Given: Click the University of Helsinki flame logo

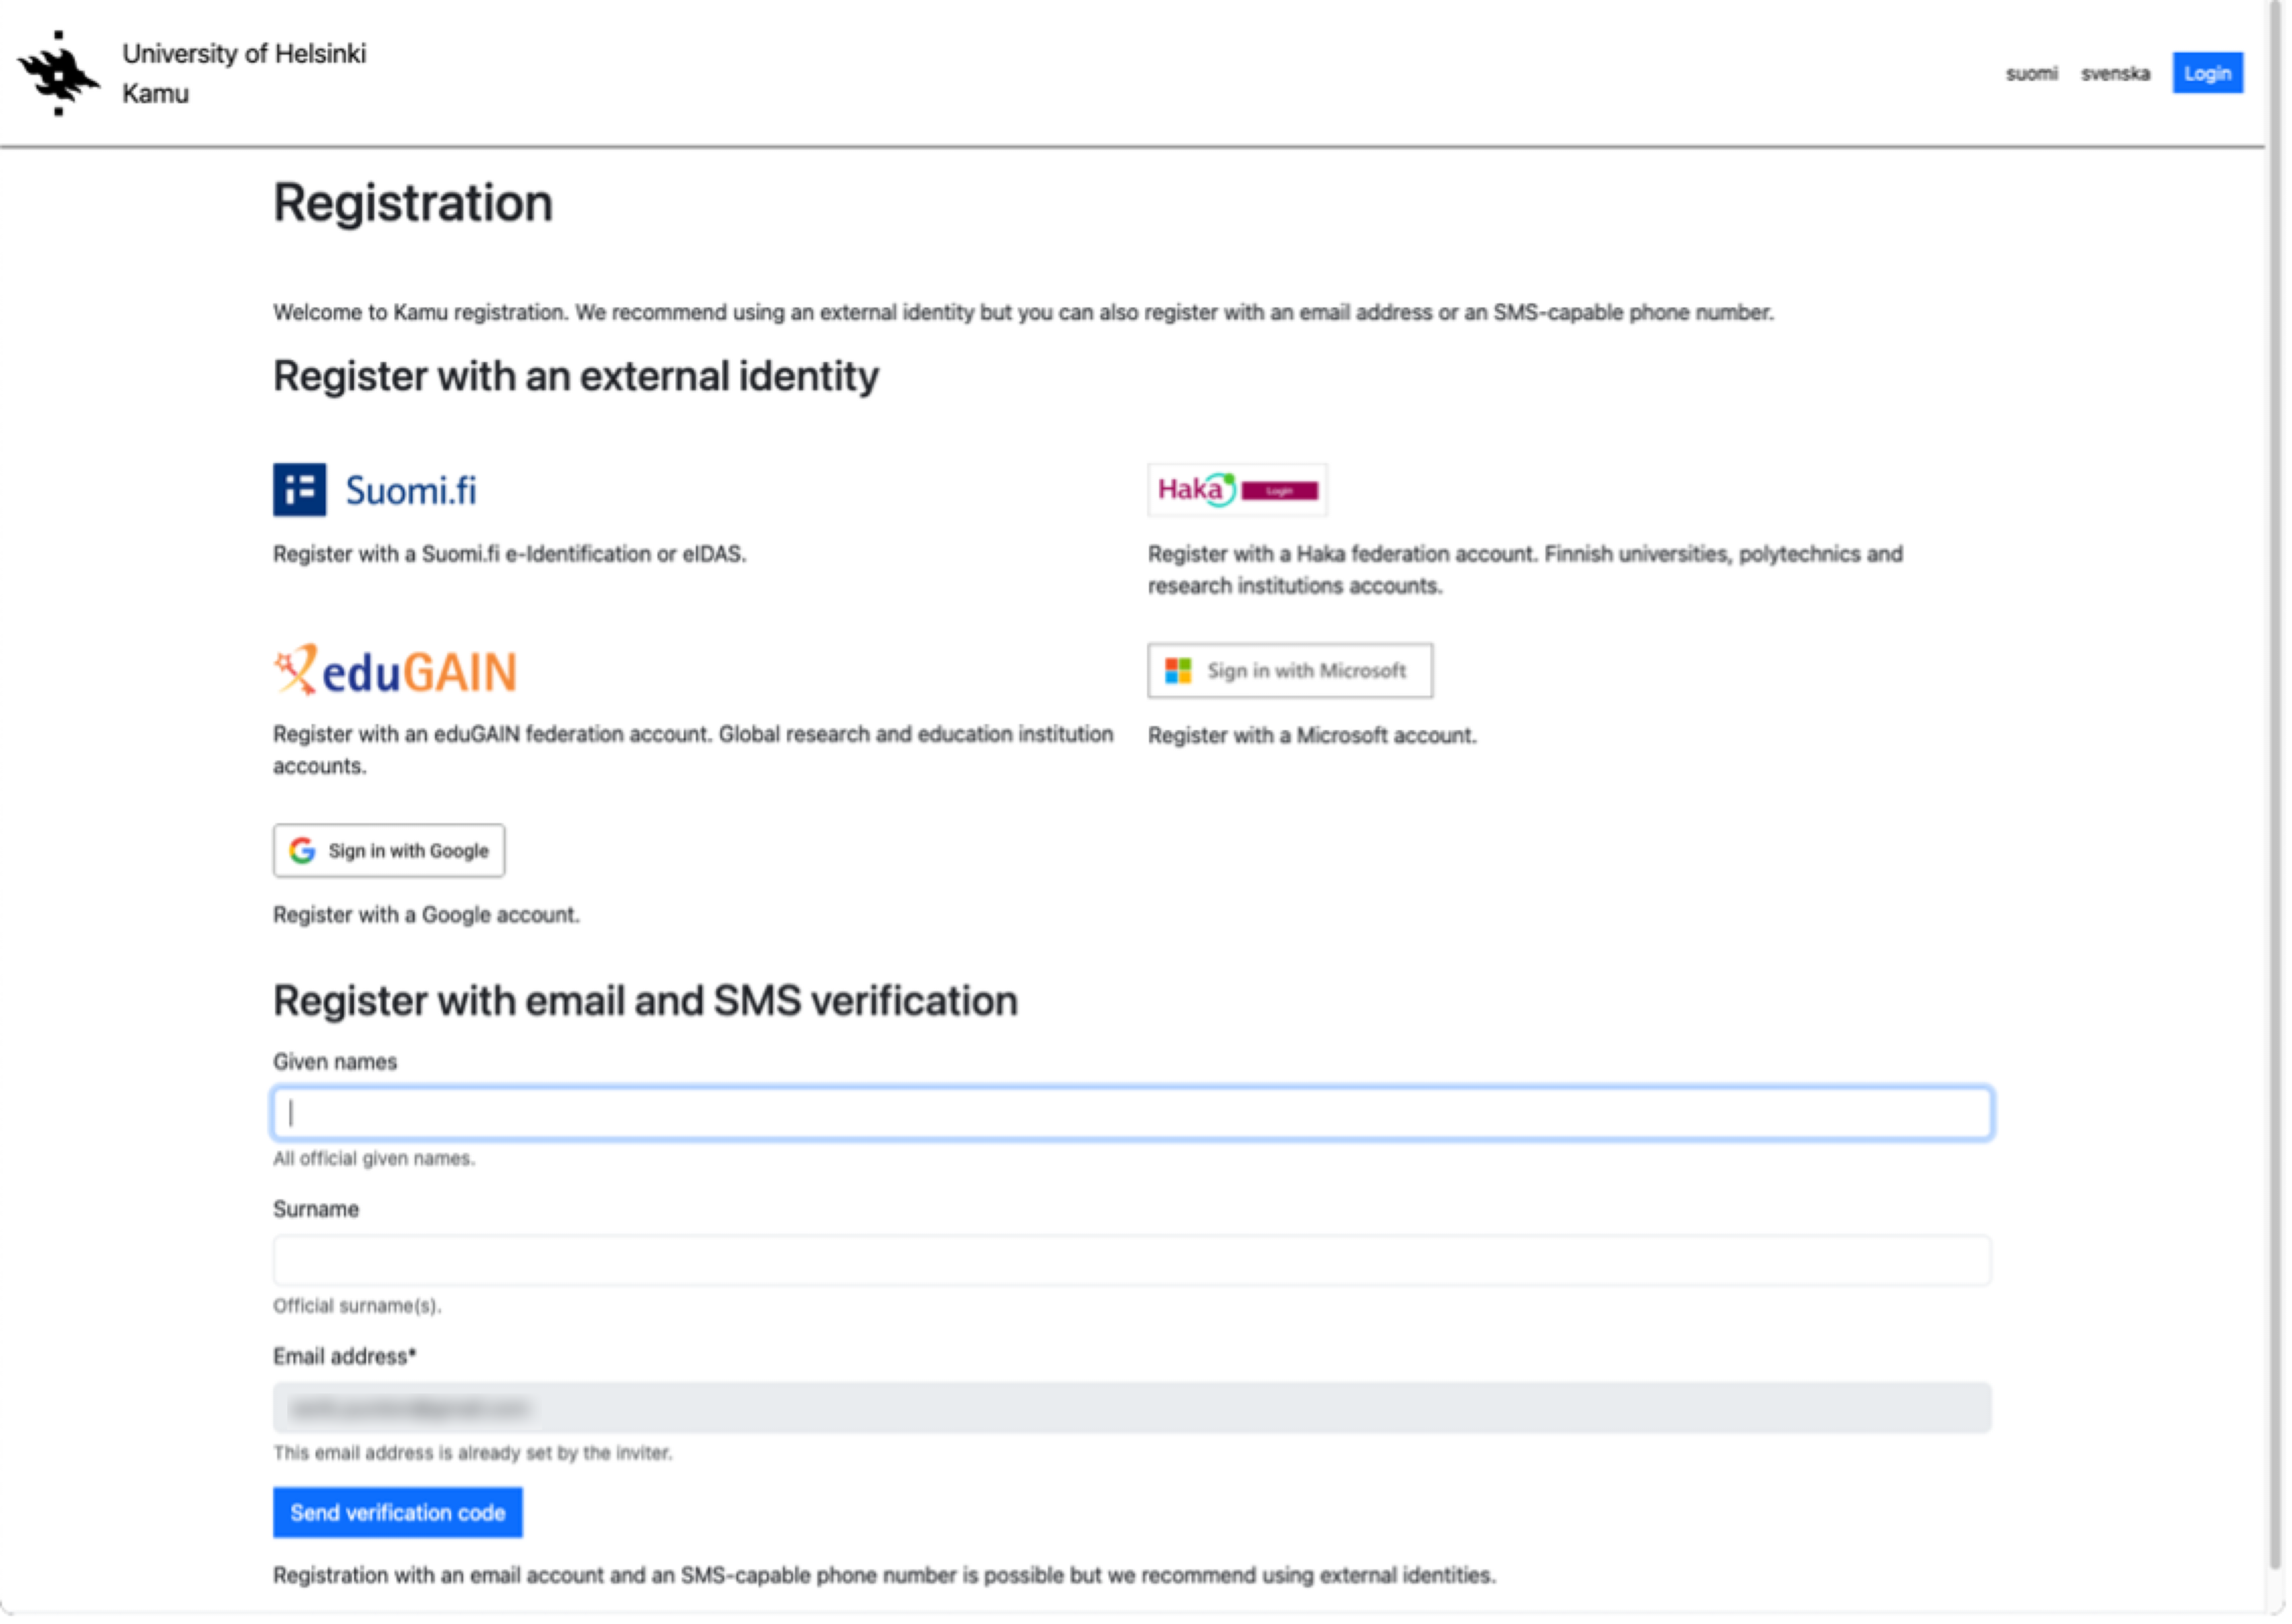Looking at the screenshot, I should (58, 73).
